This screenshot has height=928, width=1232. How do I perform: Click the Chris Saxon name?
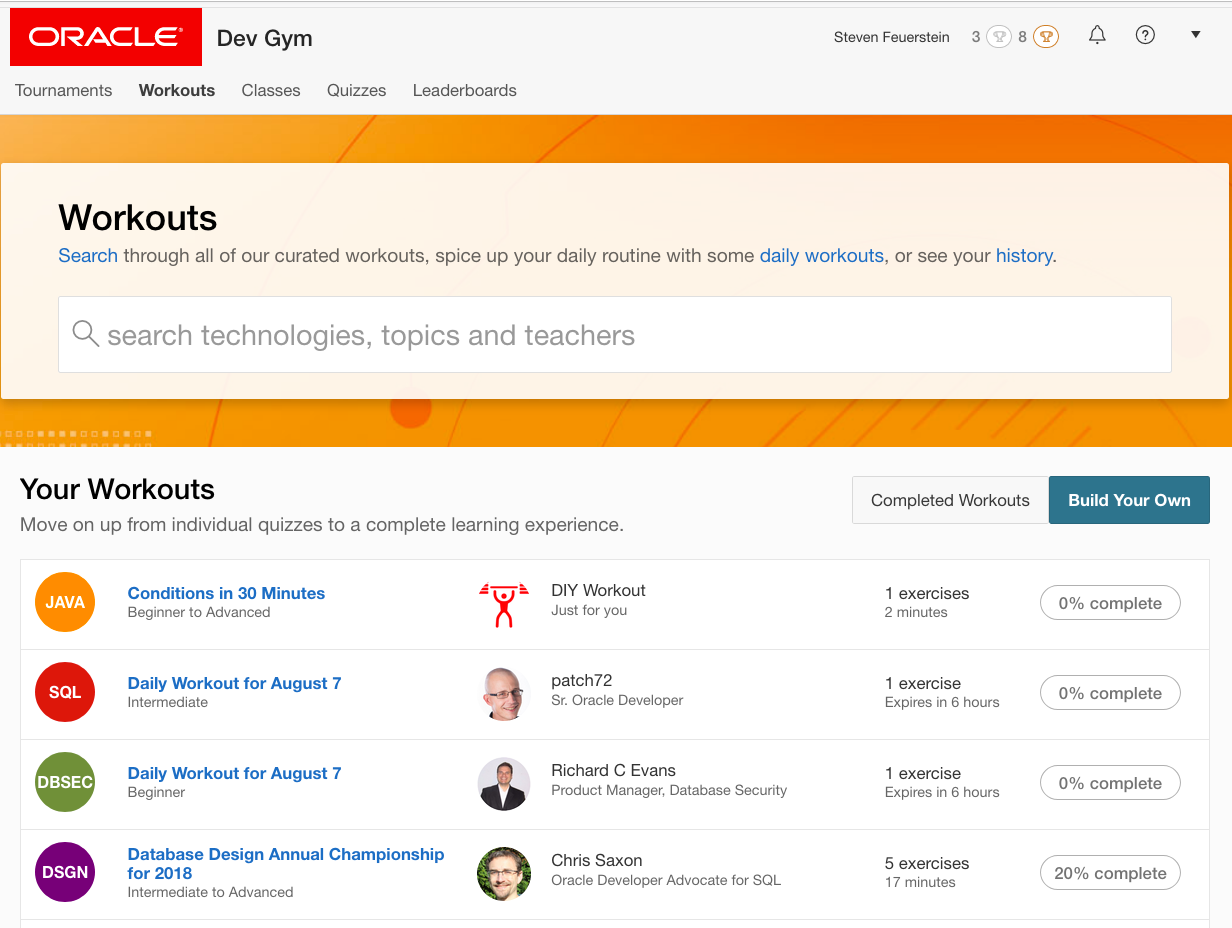(596, 860)
